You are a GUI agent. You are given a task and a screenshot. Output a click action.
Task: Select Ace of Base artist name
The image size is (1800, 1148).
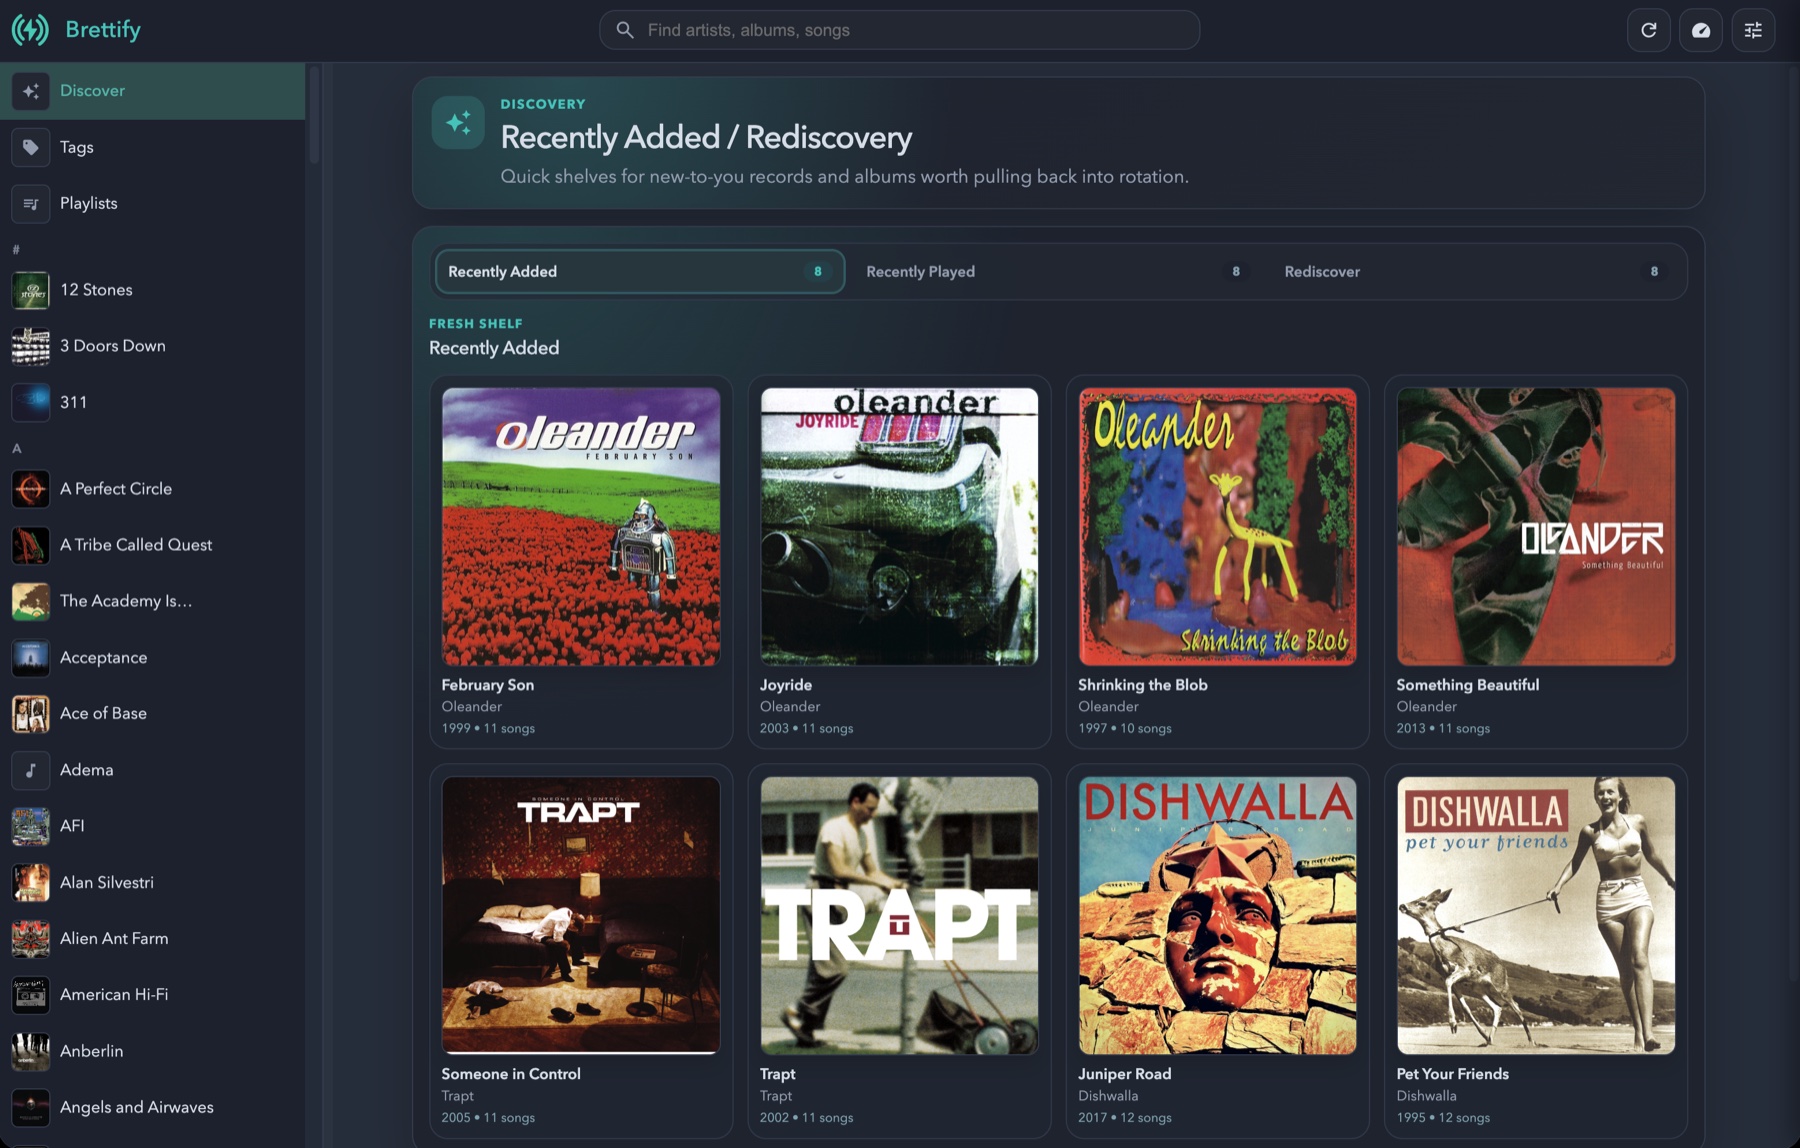(103, 714)
